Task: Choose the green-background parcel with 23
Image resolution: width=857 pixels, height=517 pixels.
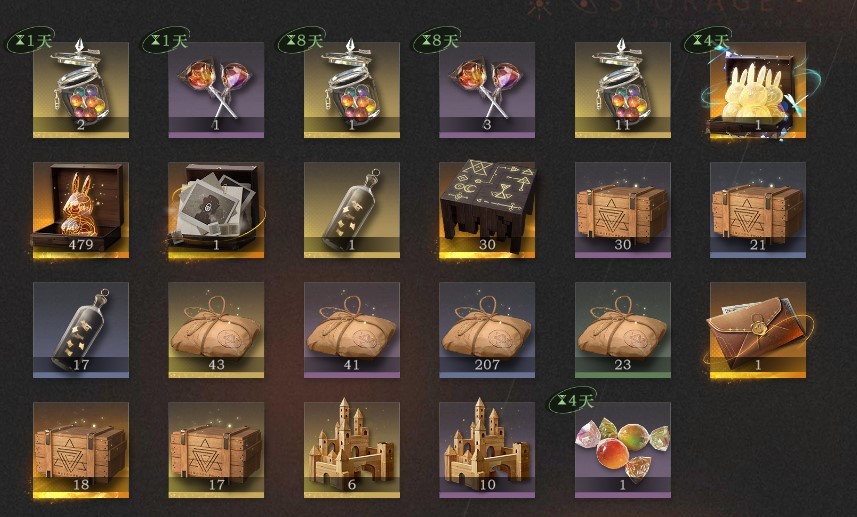Action: (623, 330)
